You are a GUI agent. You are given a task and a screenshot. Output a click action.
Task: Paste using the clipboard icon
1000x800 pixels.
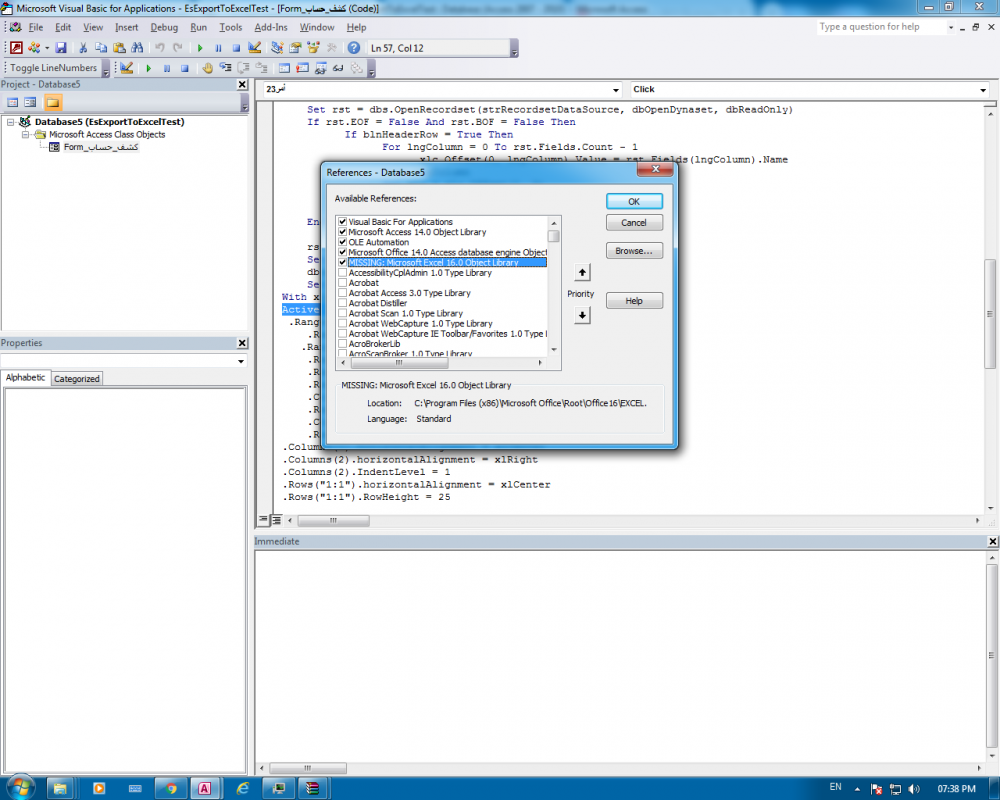119,48
